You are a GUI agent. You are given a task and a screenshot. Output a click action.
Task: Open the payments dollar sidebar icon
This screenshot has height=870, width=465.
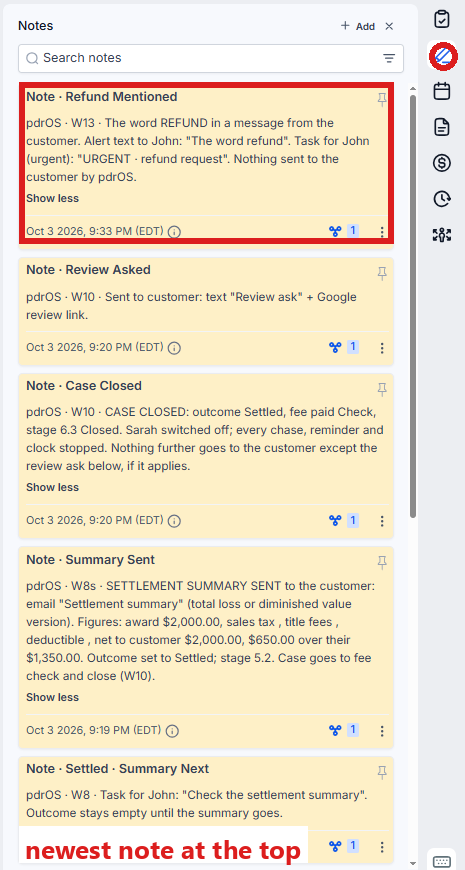click(x=442, y=163)
